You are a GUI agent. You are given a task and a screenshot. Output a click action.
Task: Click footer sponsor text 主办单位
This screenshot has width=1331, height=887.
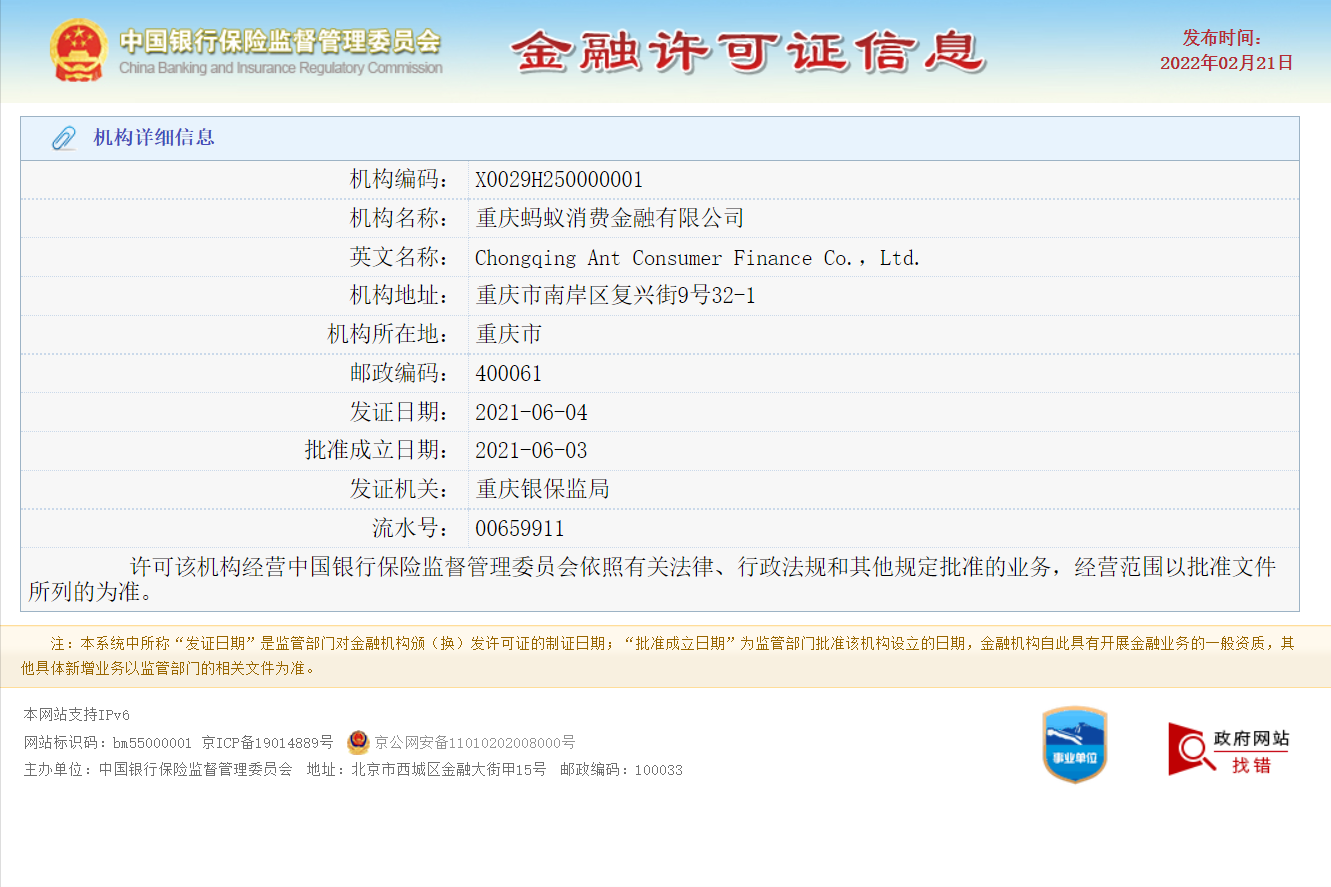(x=158, y=770)
